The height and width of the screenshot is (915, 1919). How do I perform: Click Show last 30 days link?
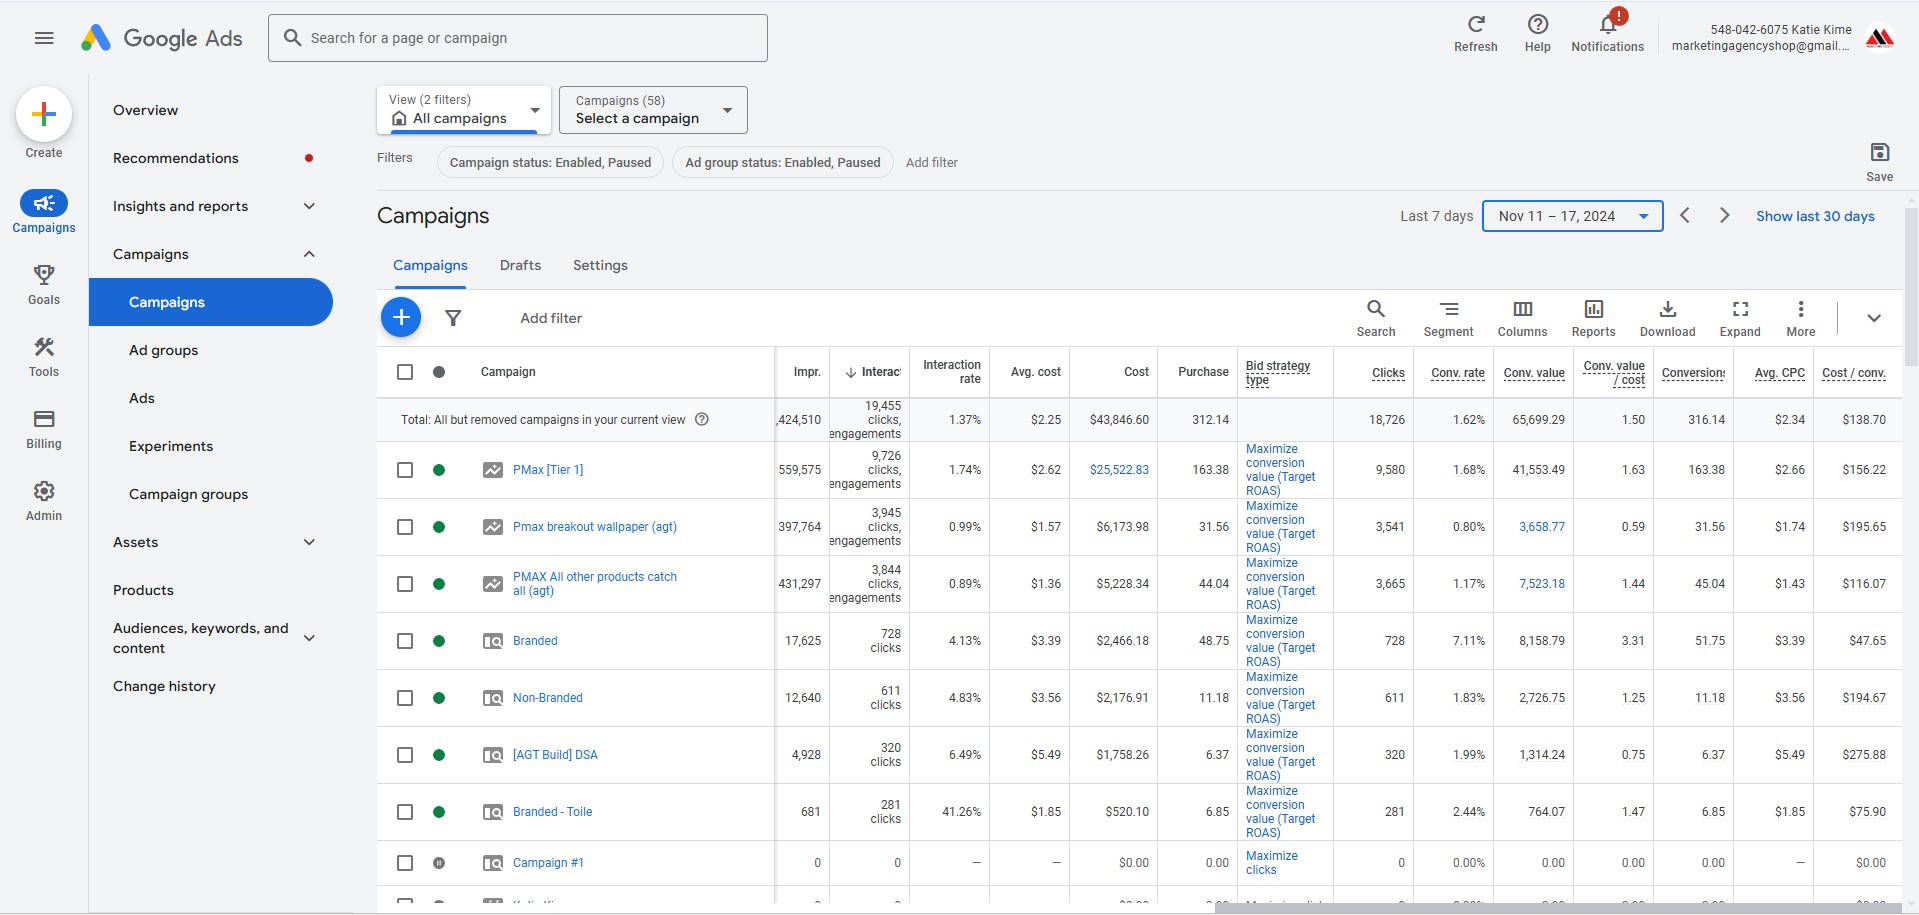(x=1814, y=216)
